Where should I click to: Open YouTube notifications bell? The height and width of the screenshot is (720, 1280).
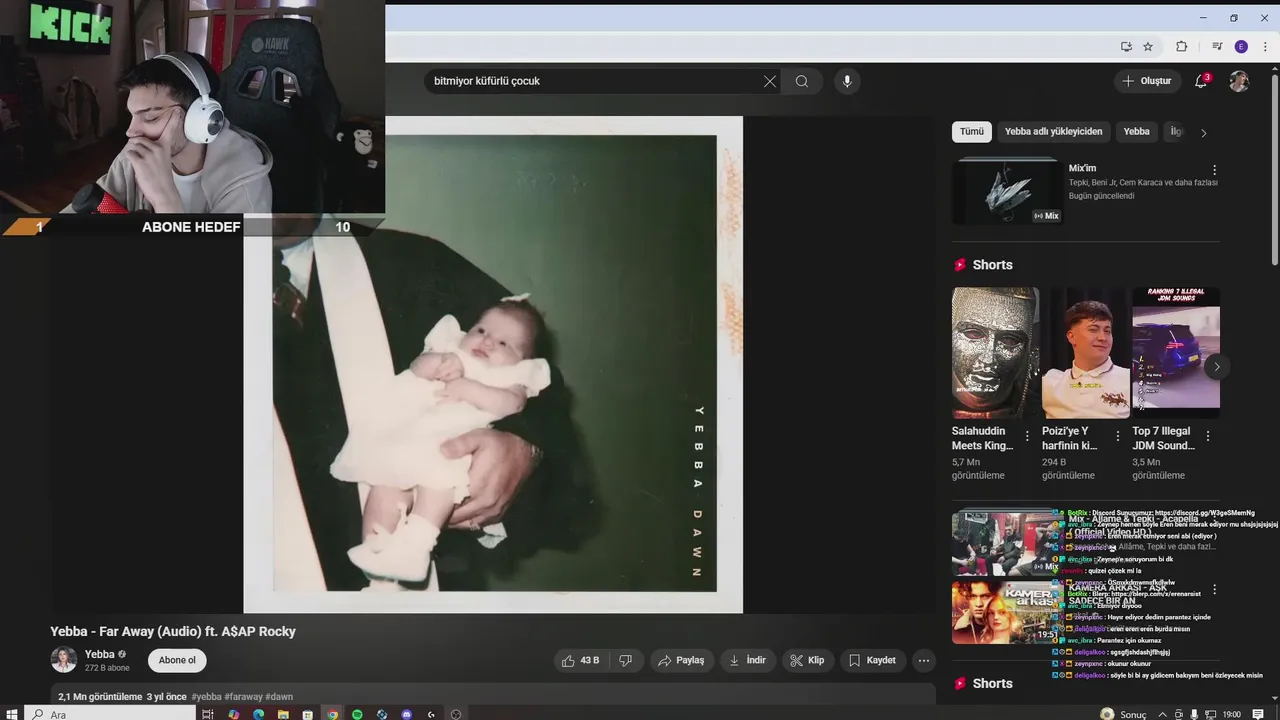pos(1201,81)
